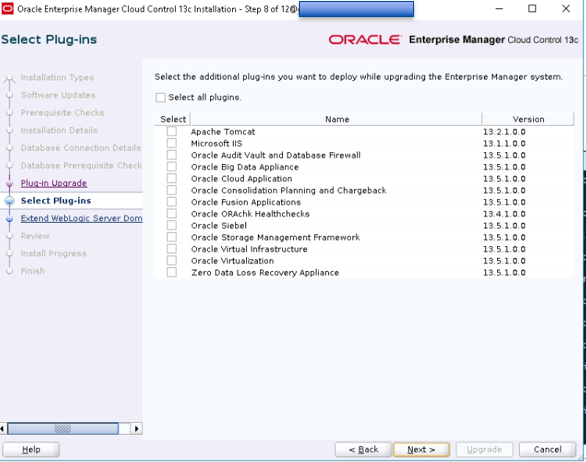
Task: Click the Oracle Fusion Applications row name
Action: pyautogui.click(x=246, y=202)
